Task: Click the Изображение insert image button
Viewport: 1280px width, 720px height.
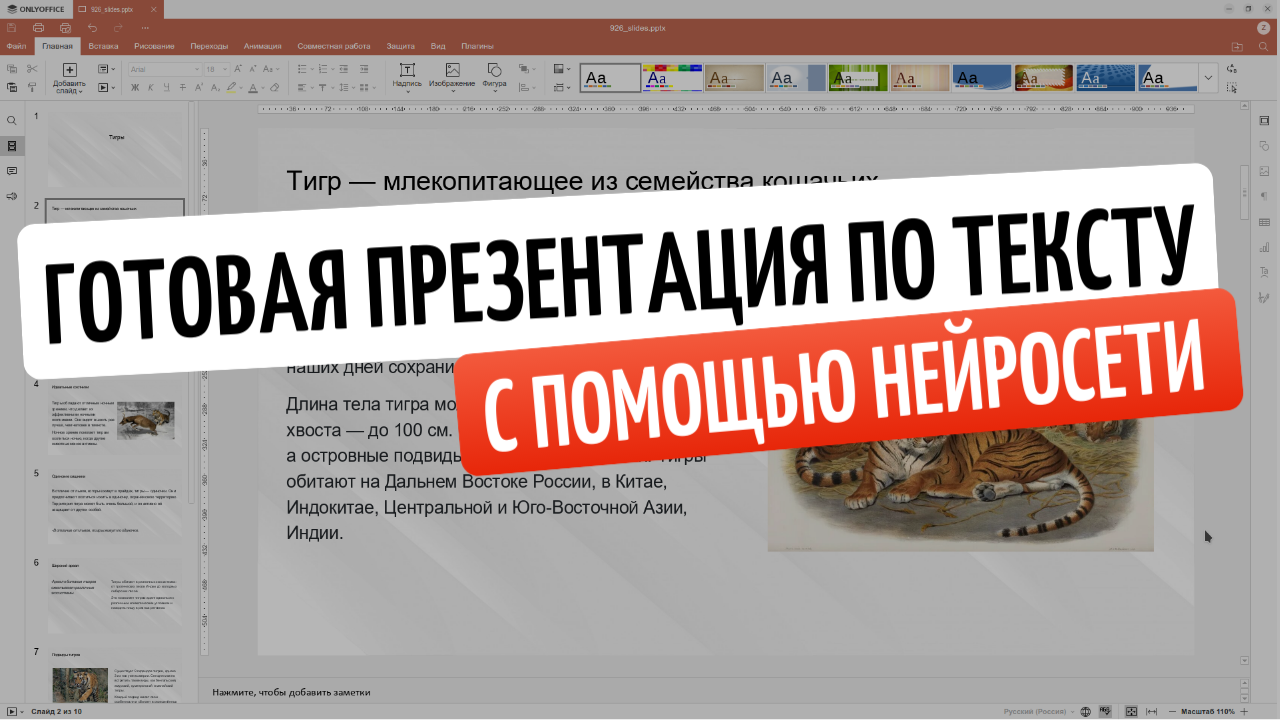Action: coord(452,76)
